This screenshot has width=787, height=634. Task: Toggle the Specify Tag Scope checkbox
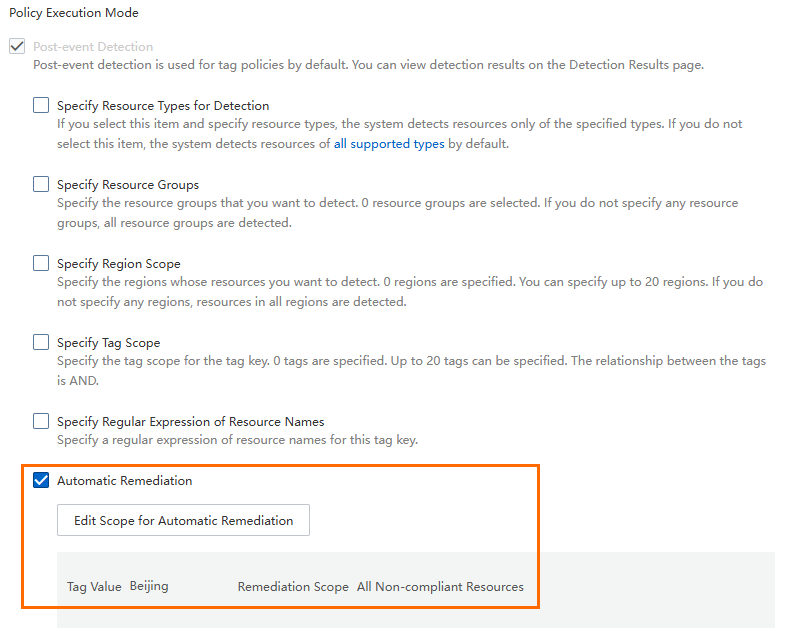(41, 342)
